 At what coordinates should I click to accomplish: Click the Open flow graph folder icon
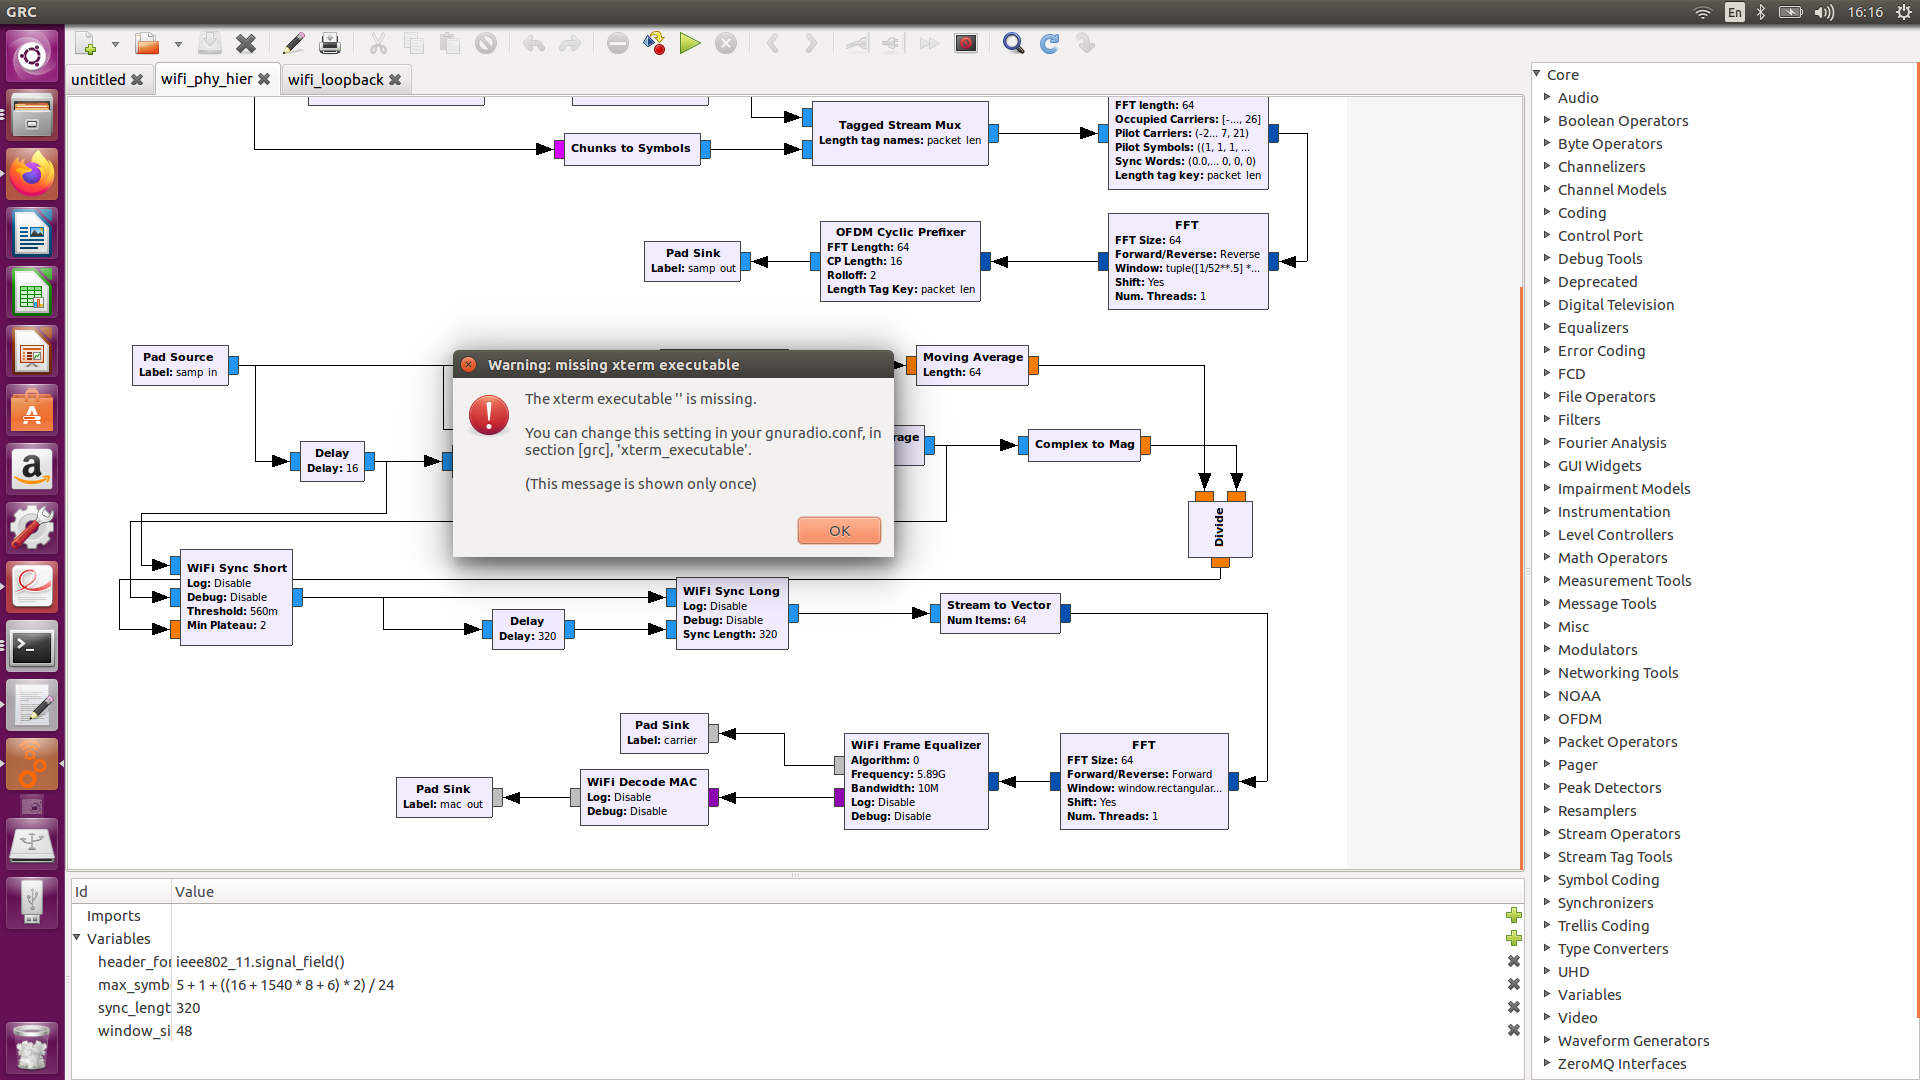coord(147,44)
